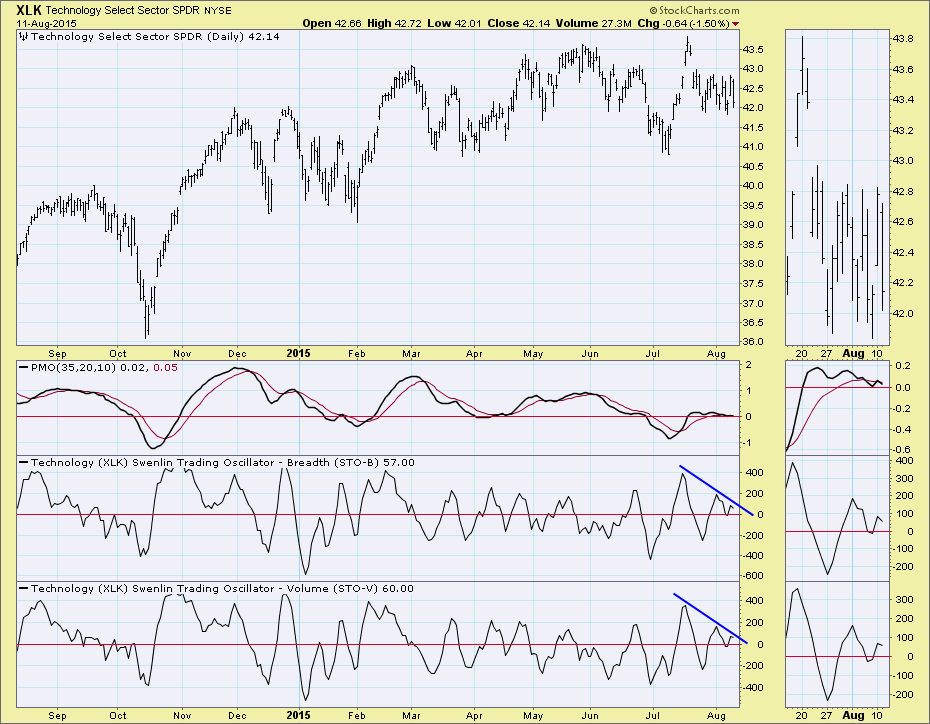Screen dimensions: 930x724
Task: Click the Swenlin Trading Oscillator Breadth (STO-B) legend
Action: click(x=222, y=463)
